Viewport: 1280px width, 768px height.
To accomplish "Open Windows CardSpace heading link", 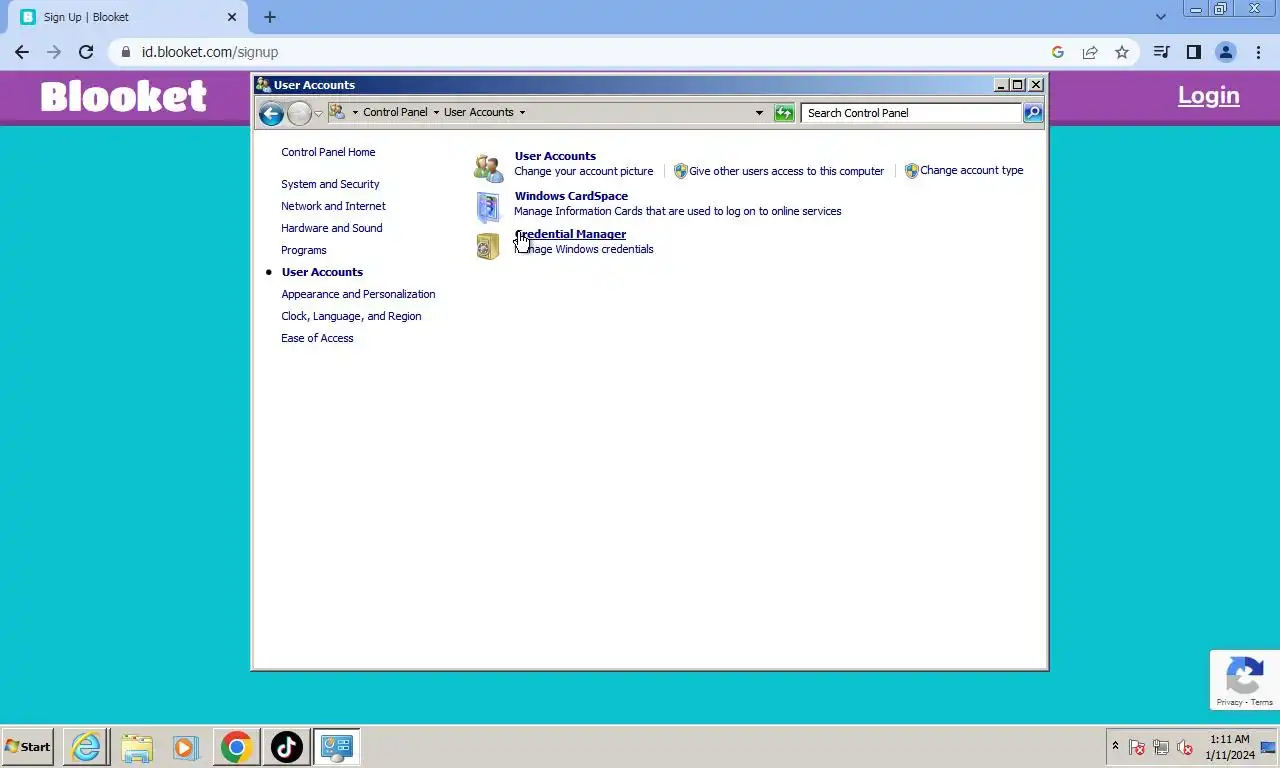I will click(571, 196).
